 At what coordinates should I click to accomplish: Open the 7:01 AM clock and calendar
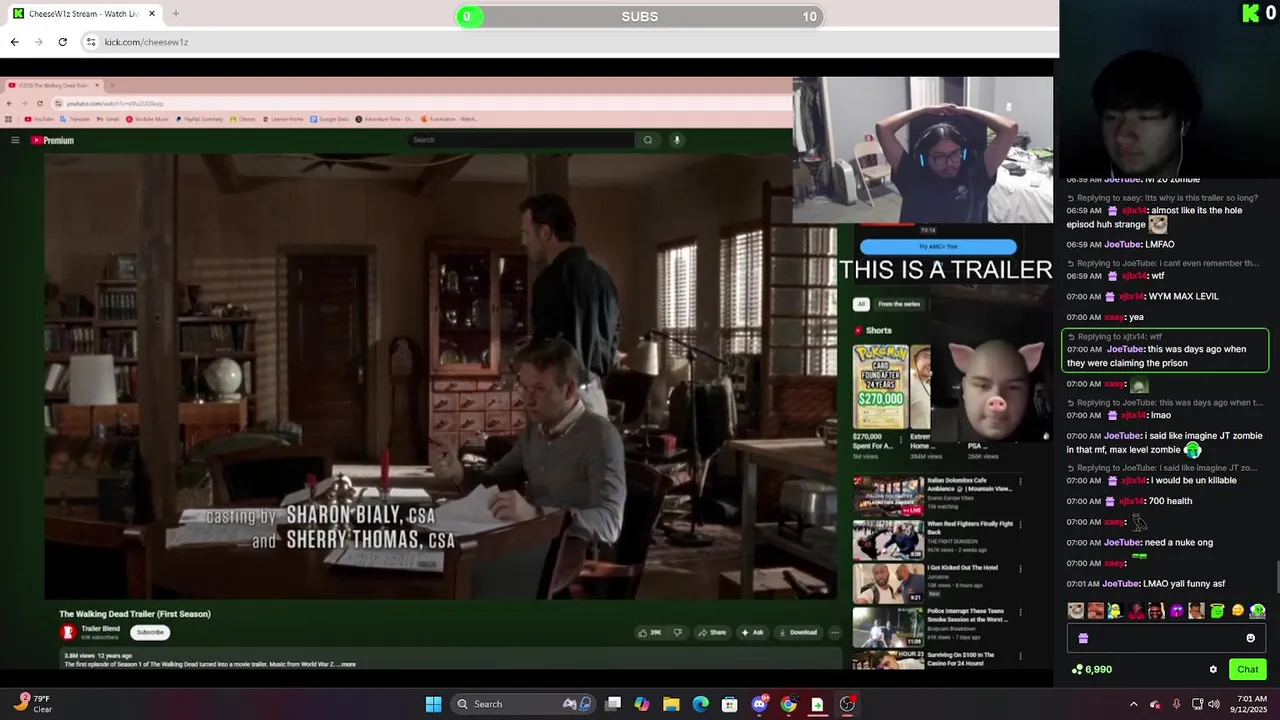click(1251, 704)
